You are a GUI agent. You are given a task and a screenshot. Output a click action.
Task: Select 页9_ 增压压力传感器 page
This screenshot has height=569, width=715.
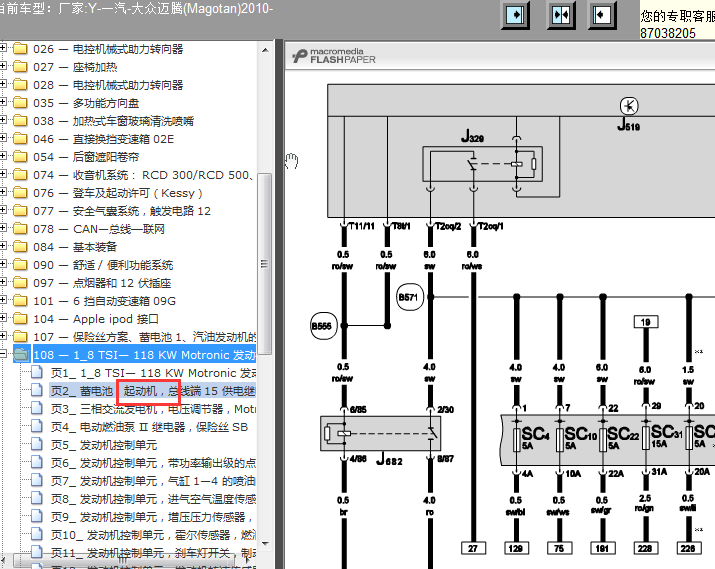point(153,517)
